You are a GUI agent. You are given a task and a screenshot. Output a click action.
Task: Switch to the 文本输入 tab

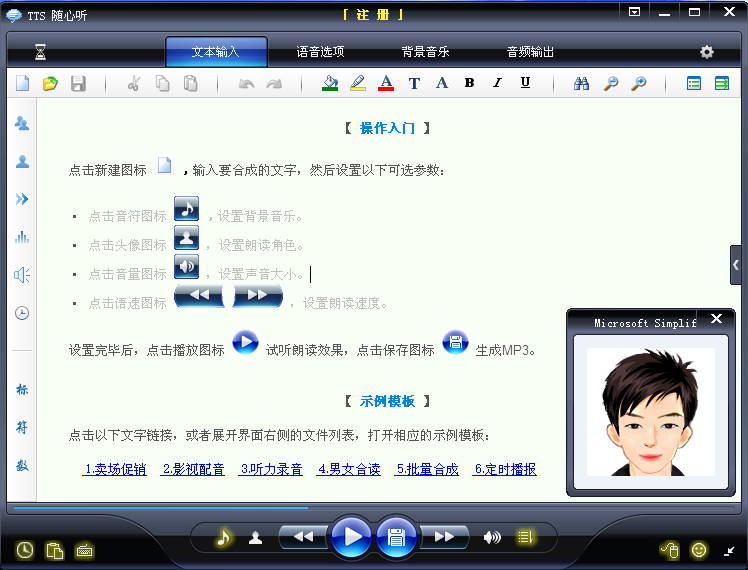coord(216,52)
